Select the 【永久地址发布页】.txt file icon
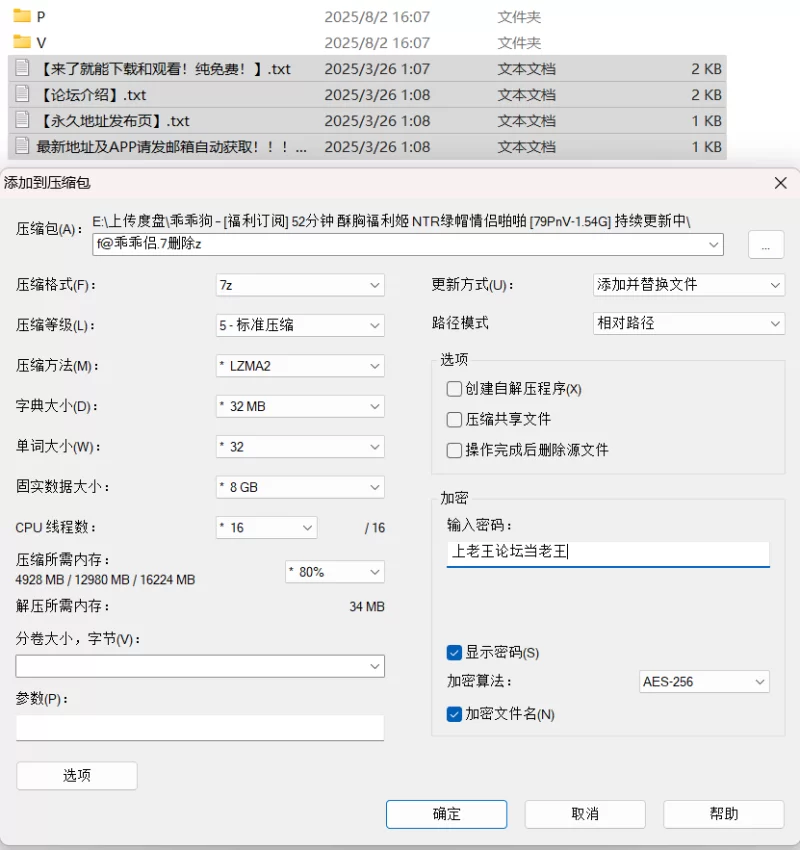The height and width of the screenshot is (850, 800). pos(22,120)
